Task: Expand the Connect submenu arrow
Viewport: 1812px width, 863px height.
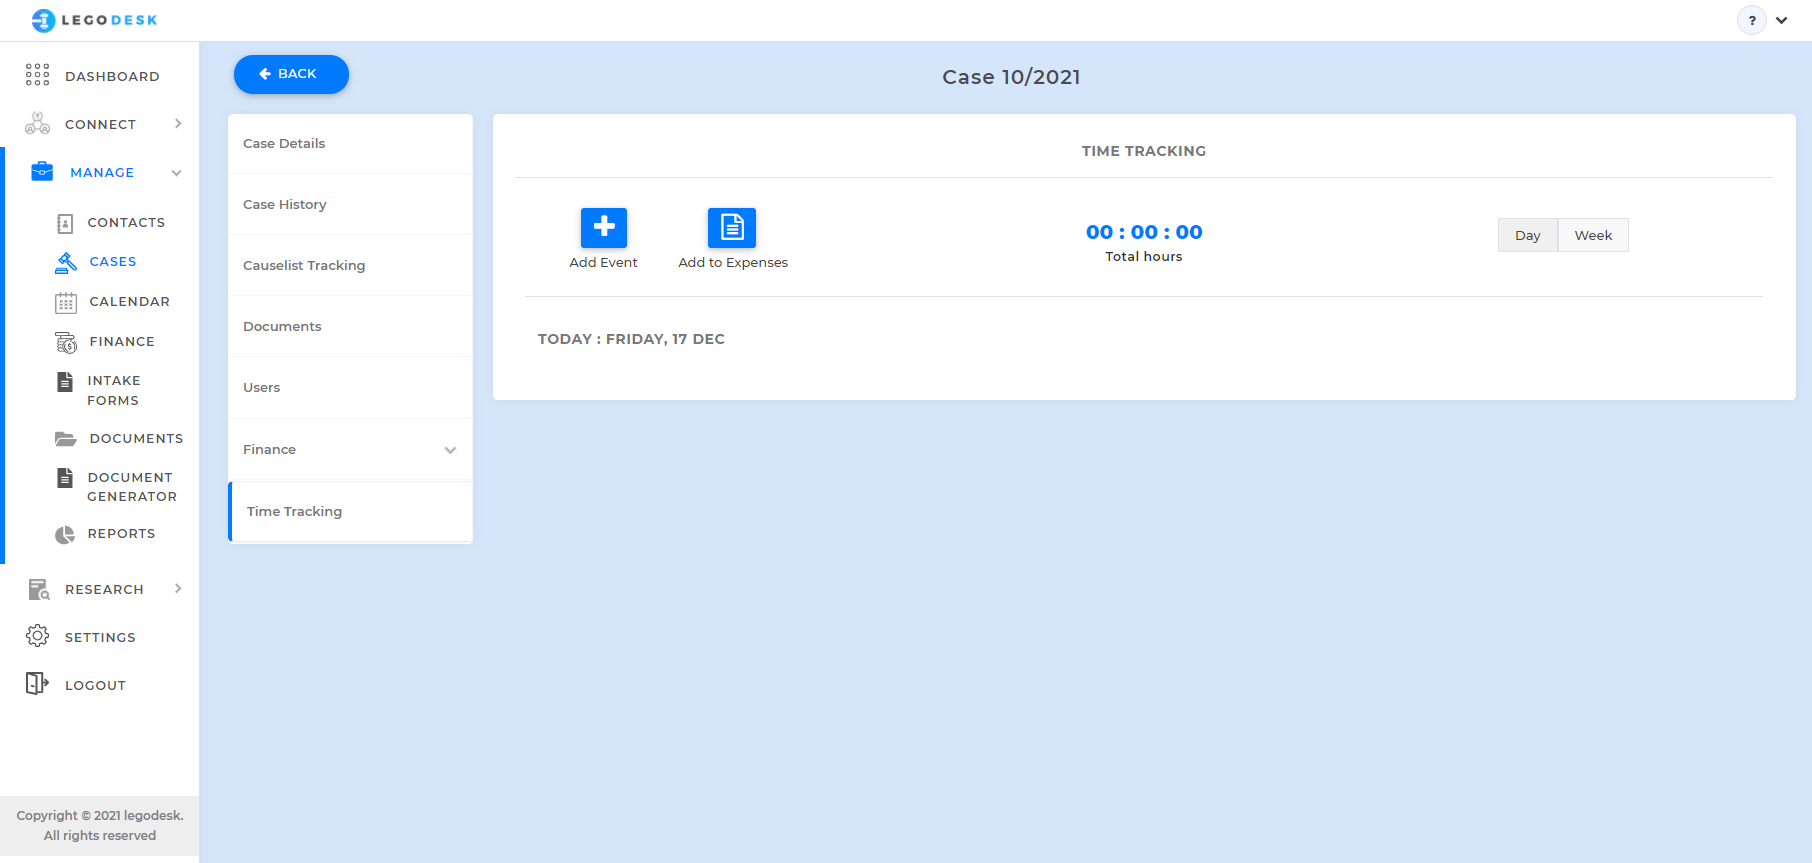Action: (x=178, y=123)
